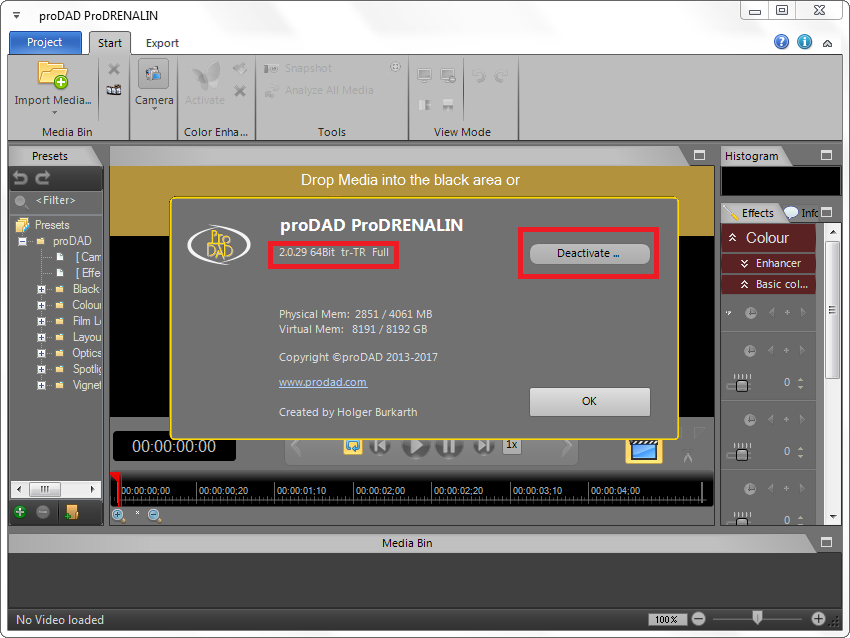Click the remove media X icon
This screenshot has width=850, height=638.
pyautogui.click(x=114, y=69)
